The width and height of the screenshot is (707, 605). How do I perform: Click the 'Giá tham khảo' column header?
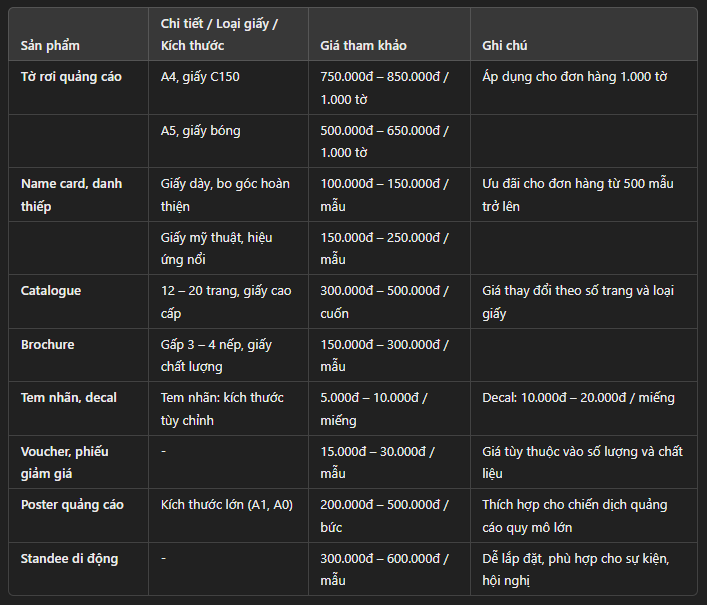point(363,46)
